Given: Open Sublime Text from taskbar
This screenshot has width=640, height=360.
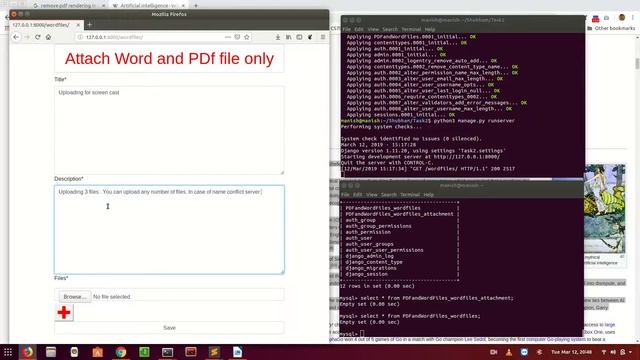Looking at the screenshot, I should tap(214, 352).
